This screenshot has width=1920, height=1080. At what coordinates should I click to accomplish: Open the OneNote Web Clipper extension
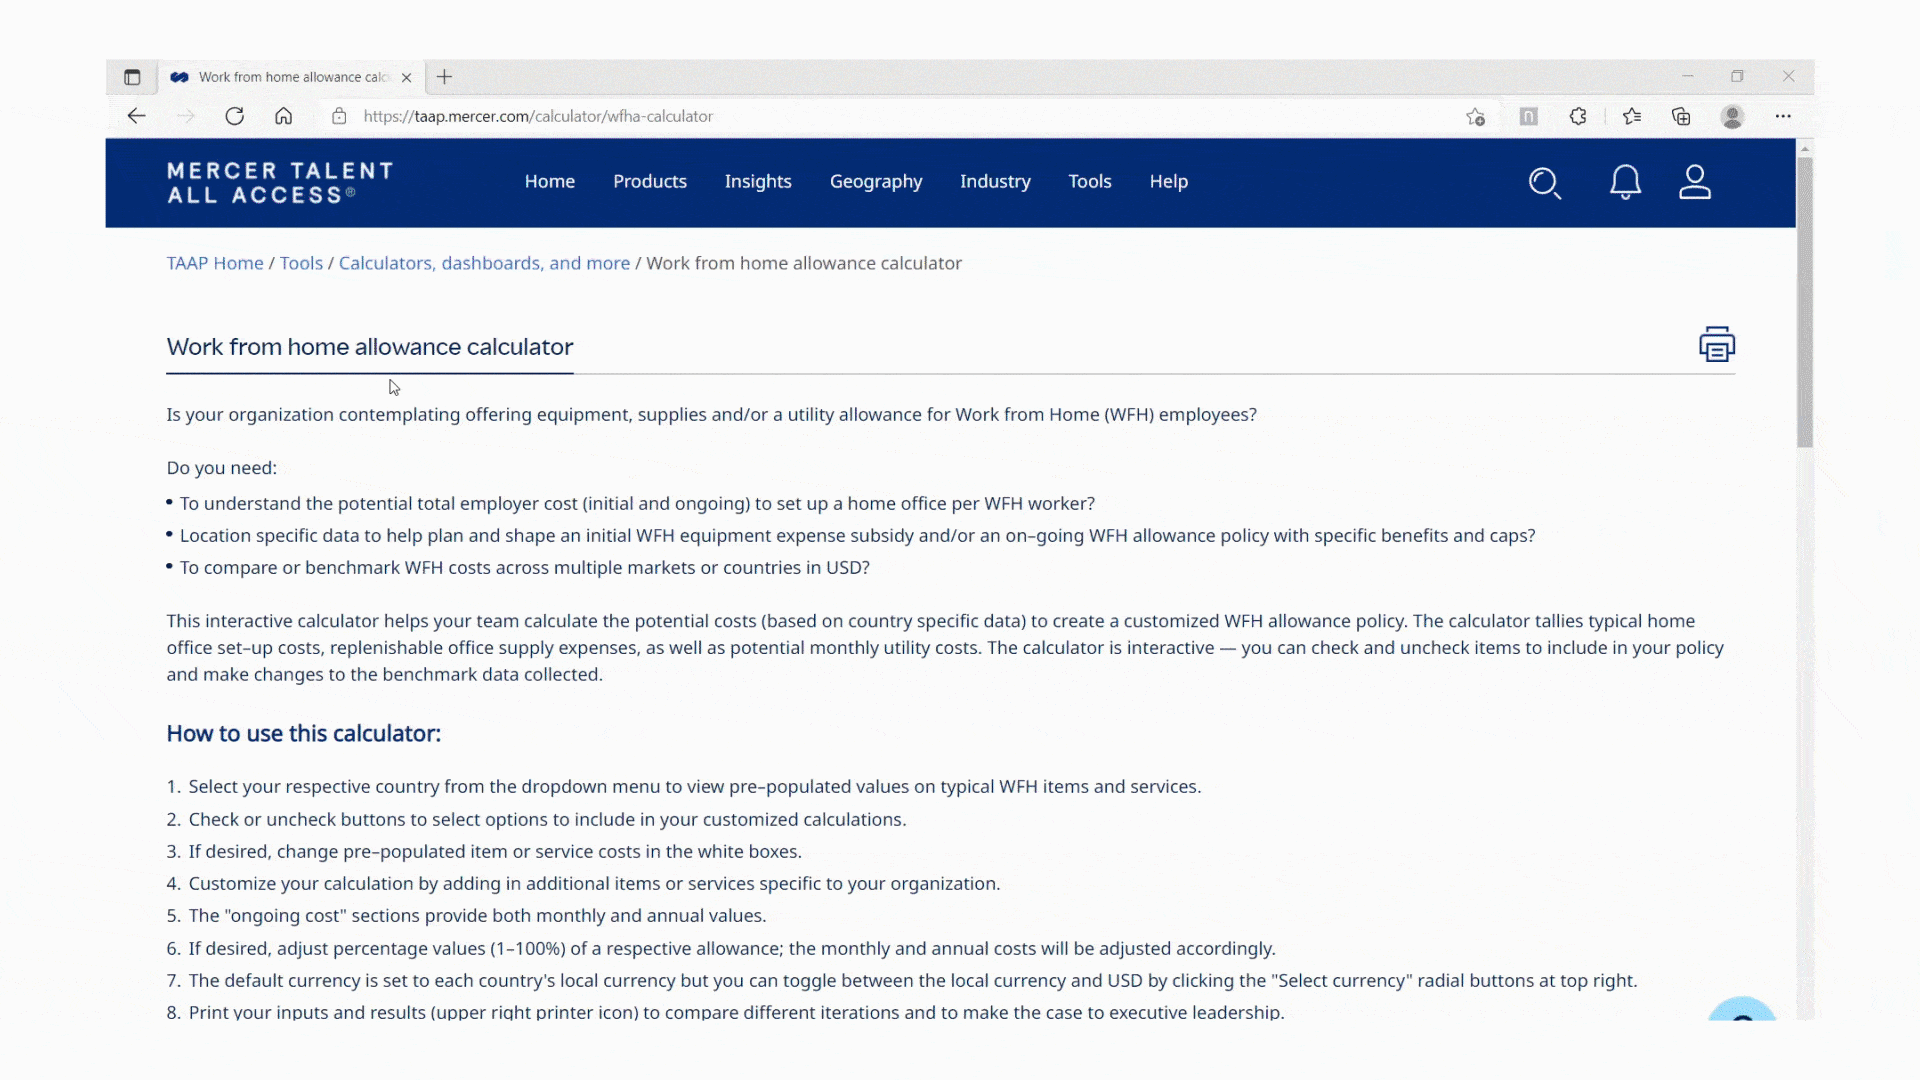point(1528,116)
